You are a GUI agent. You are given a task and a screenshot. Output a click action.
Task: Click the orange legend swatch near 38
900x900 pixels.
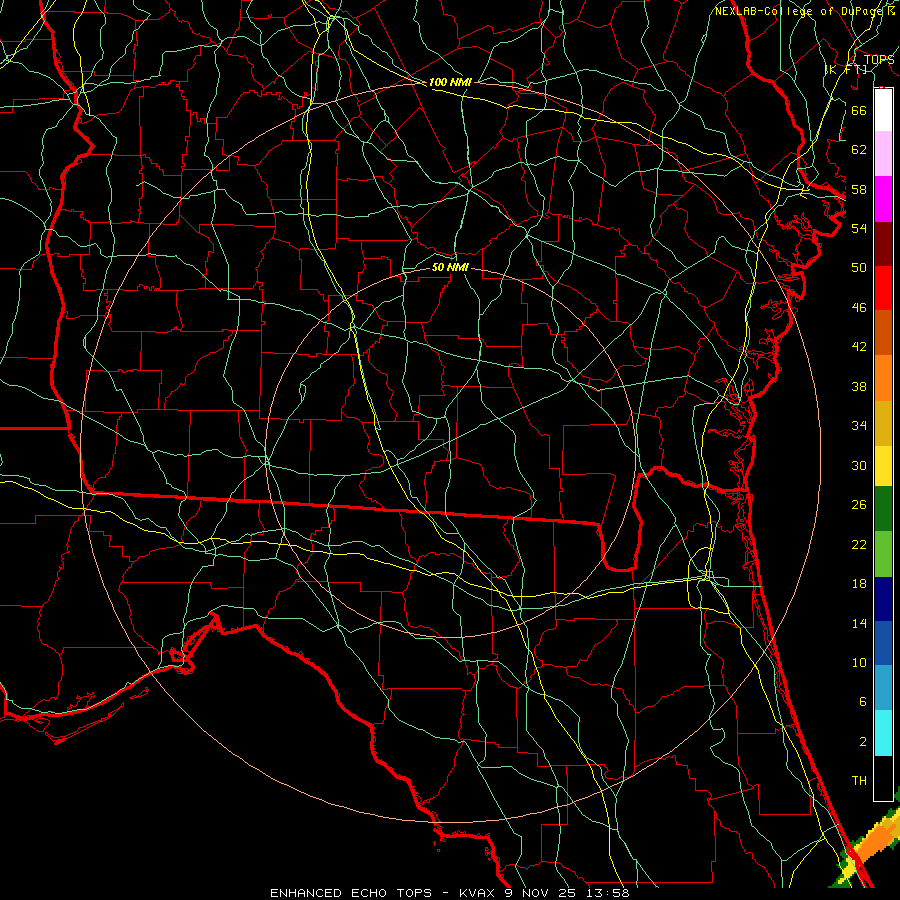(883, 377)
